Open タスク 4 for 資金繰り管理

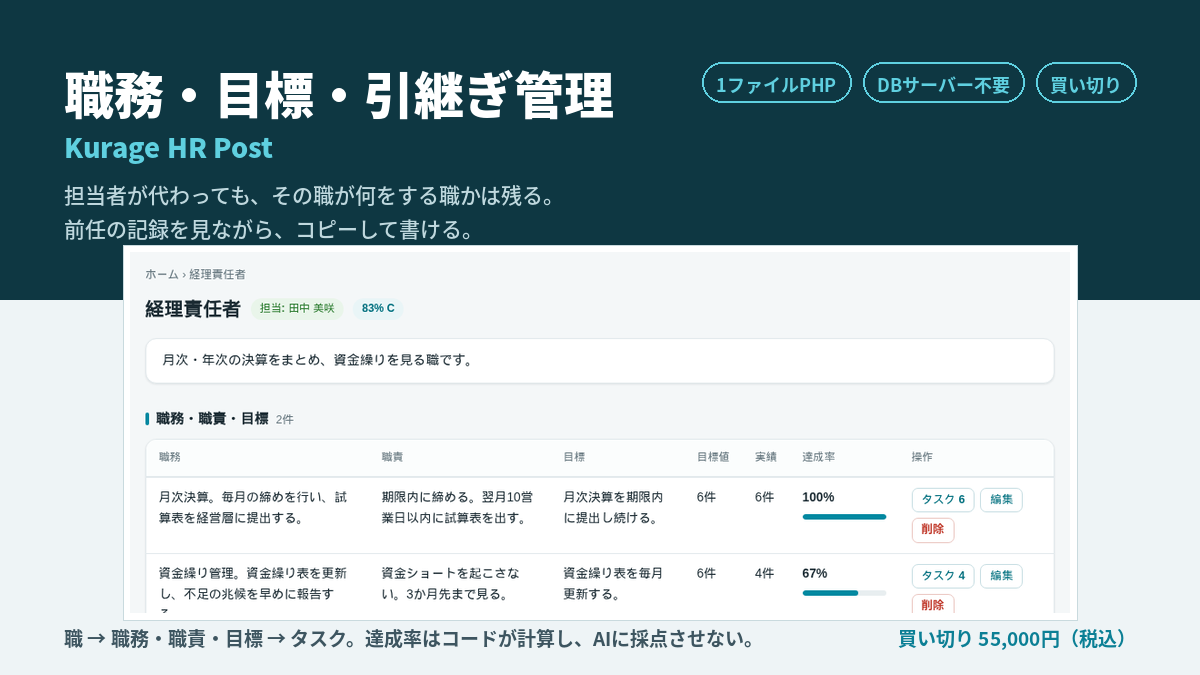point(943,575)
